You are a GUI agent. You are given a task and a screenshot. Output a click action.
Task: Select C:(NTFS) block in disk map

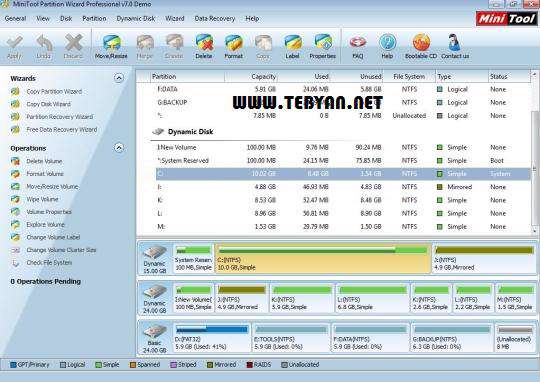[x=323, y=258]
